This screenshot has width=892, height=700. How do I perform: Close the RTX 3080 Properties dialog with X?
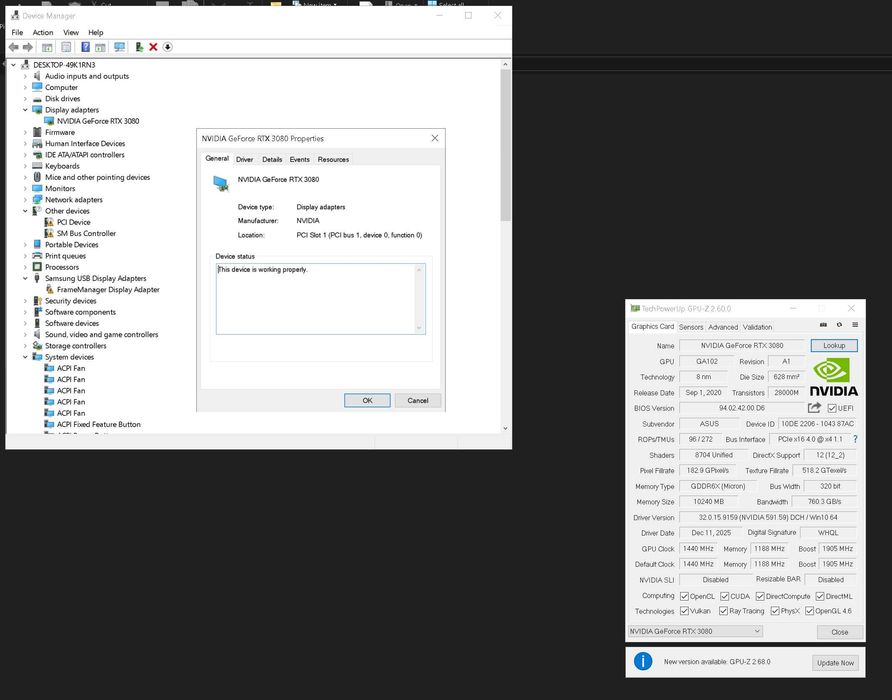435,138
